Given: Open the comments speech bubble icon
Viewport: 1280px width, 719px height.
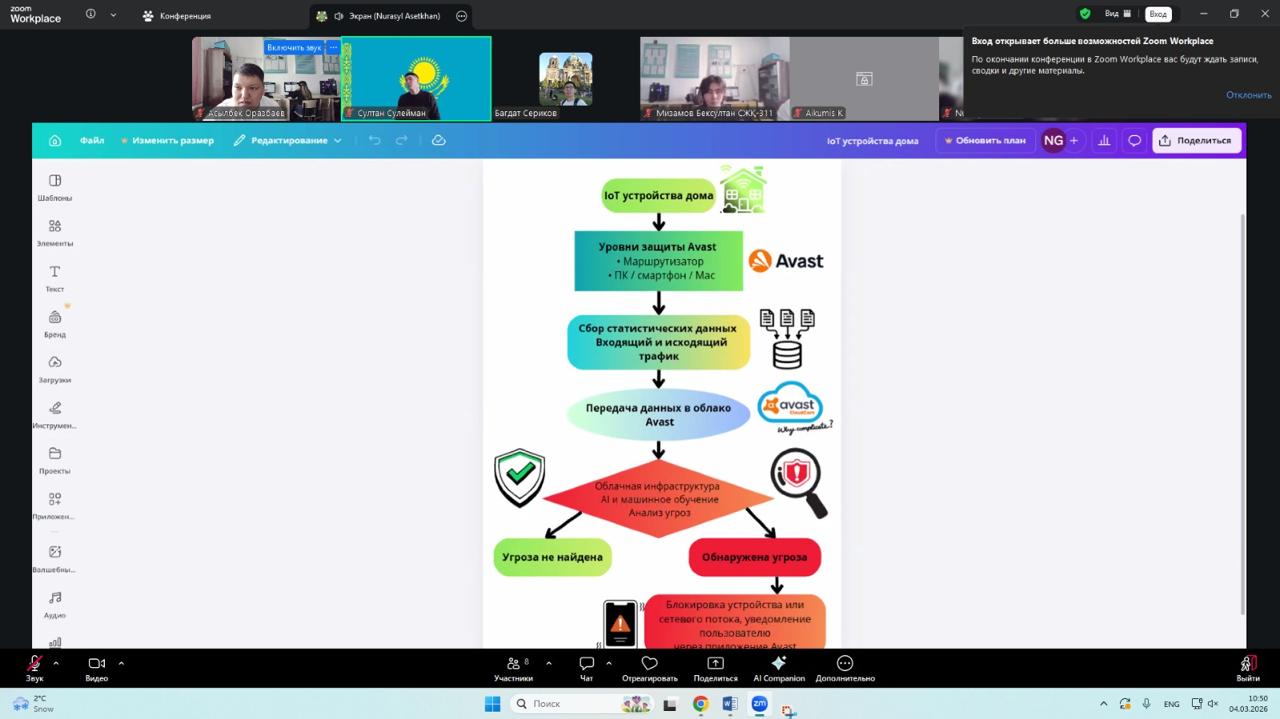Looking at the screenshot, I should pos(1134,141).
